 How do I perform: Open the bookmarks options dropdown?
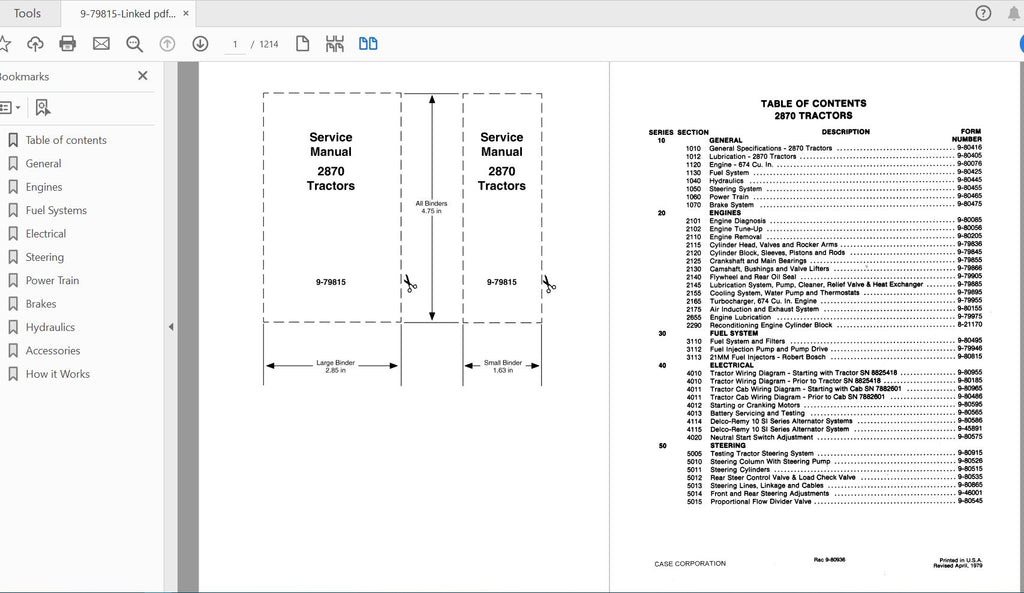(x=10, y=108)
